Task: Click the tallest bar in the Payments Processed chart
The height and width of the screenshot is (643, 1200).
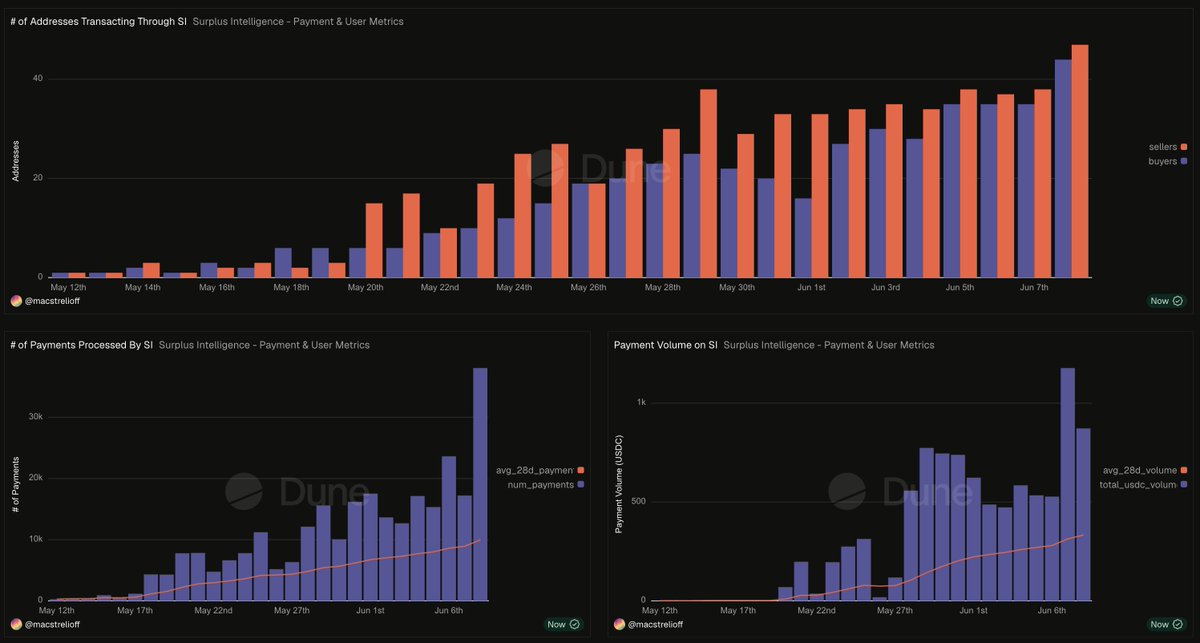Action: 480,484
